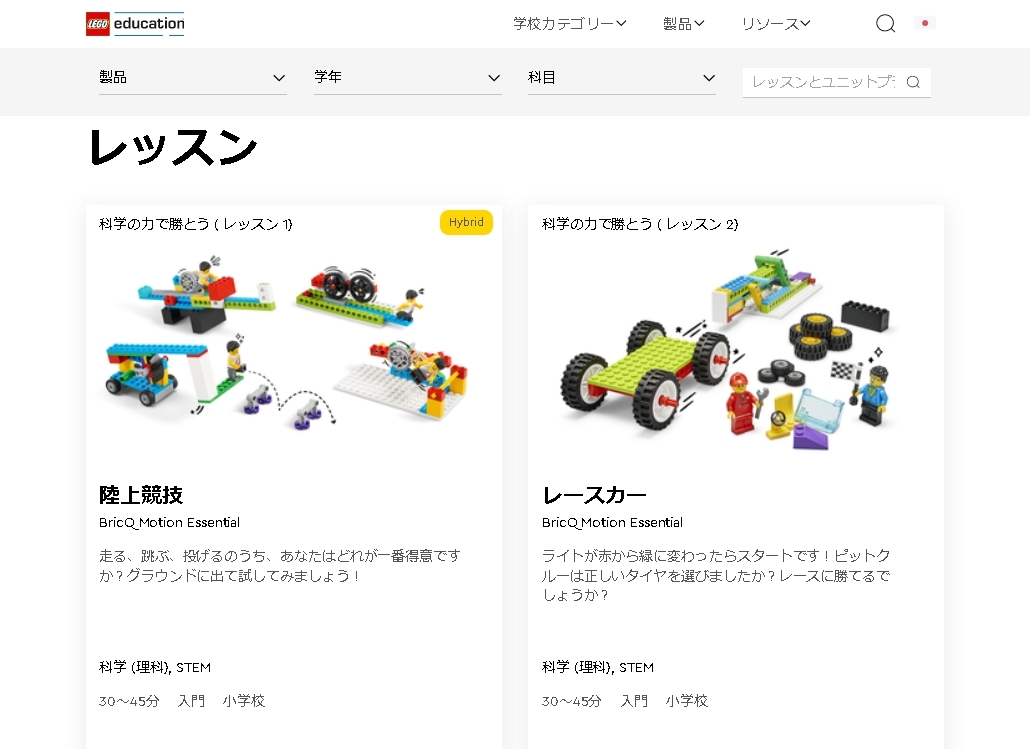Click the lesson search input field
1030x749 pixels.
[x=824, y=82]
